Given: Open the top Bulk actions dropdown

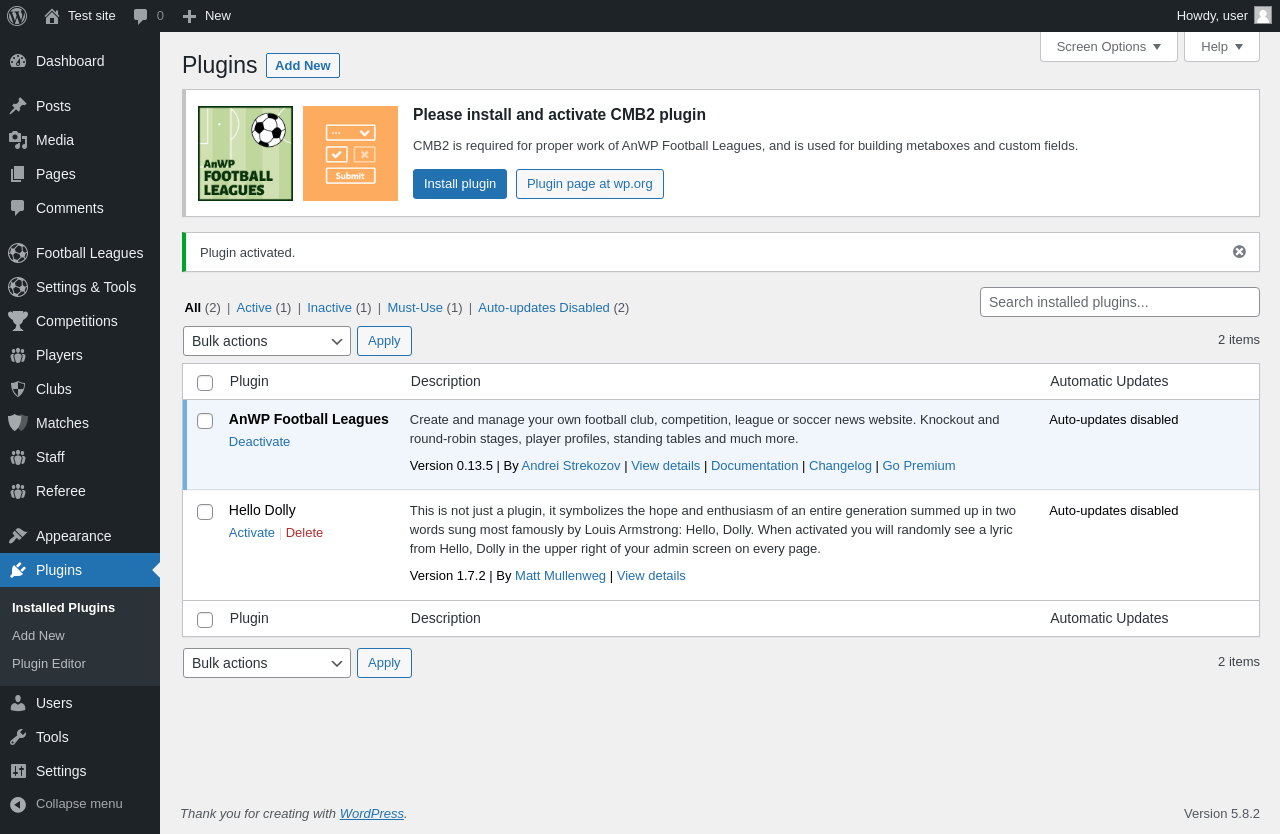Looking at the screenshot, I should (267, 341).
